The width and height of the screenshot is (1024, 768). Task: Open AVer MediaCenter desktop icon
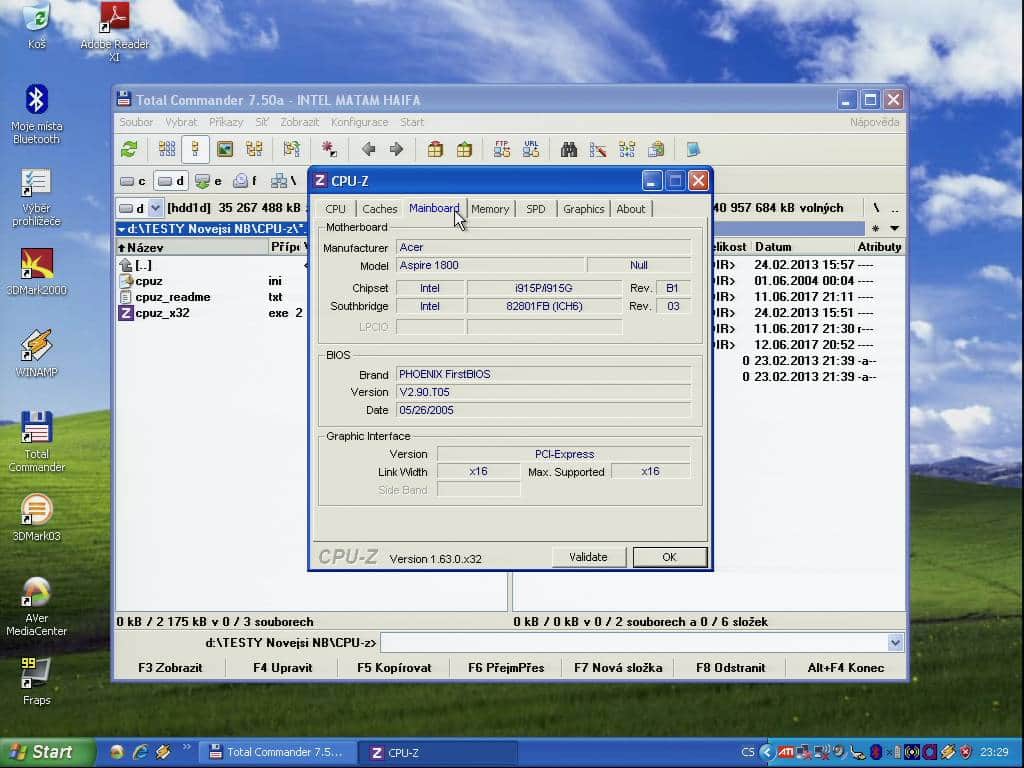tap(37, 605)
